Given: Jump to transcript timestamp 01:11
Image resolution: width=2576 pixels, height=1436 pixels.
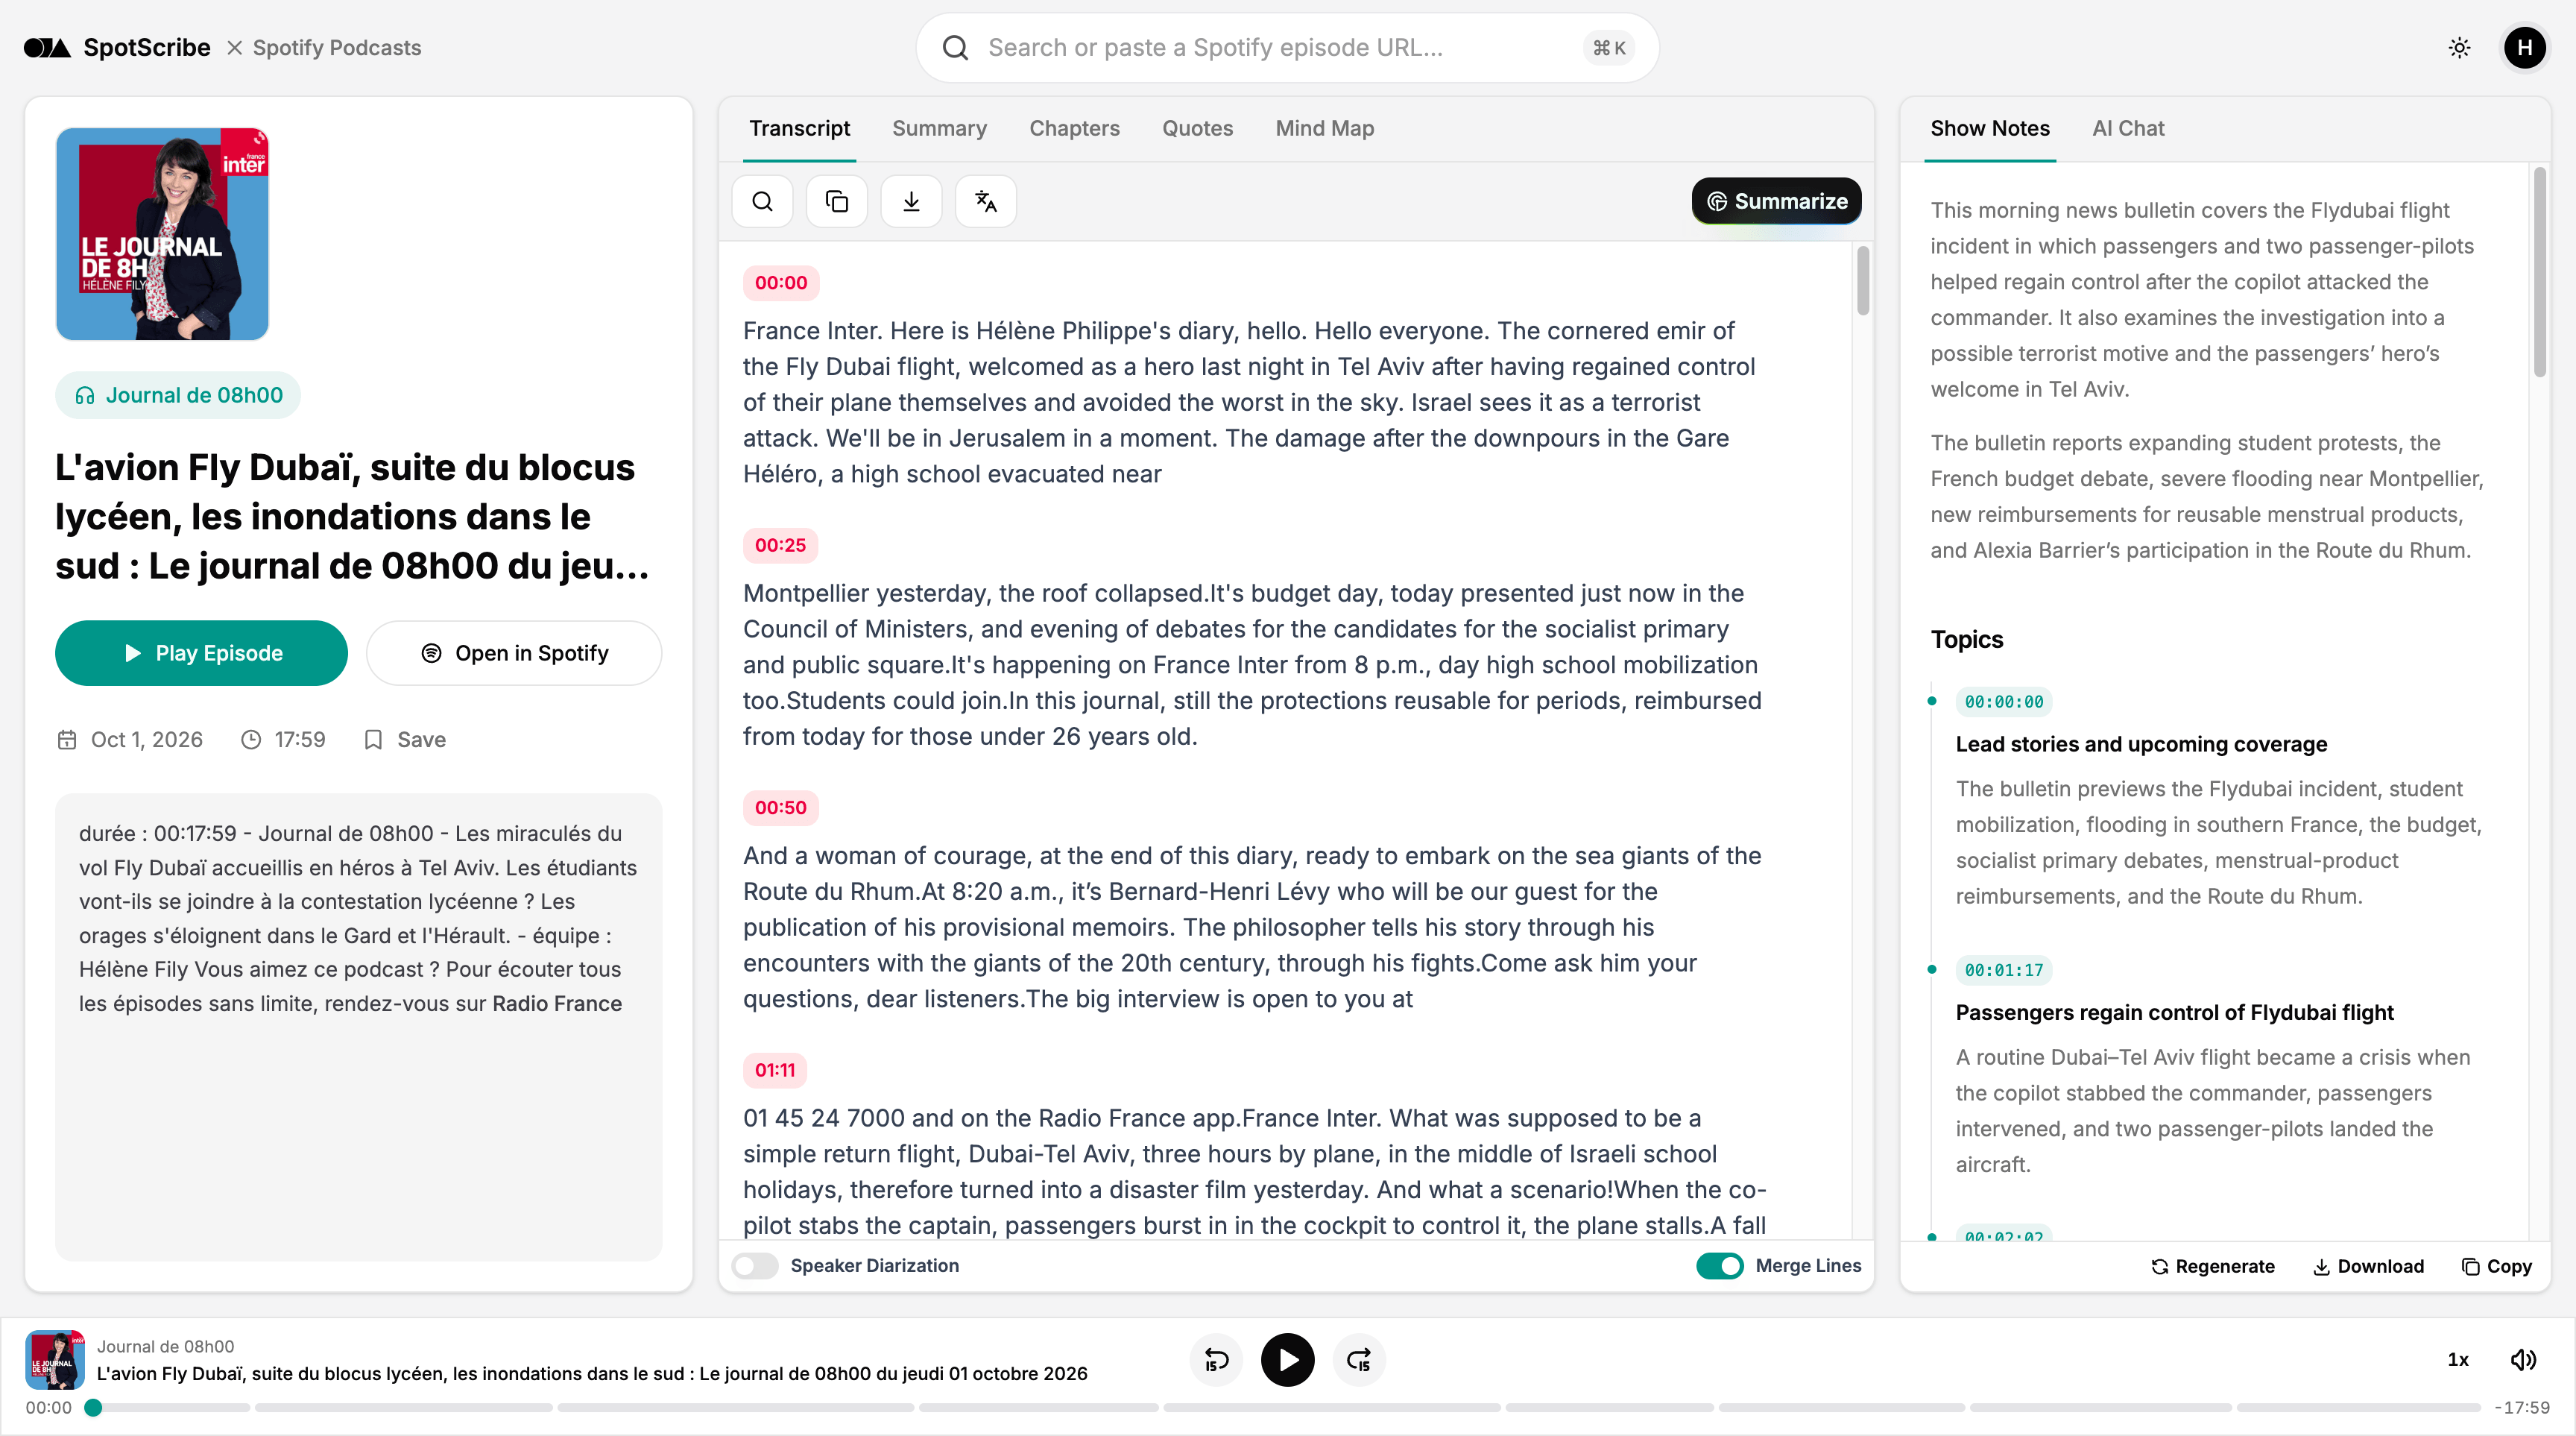Looking at the screenshot, I should 775,1070.
